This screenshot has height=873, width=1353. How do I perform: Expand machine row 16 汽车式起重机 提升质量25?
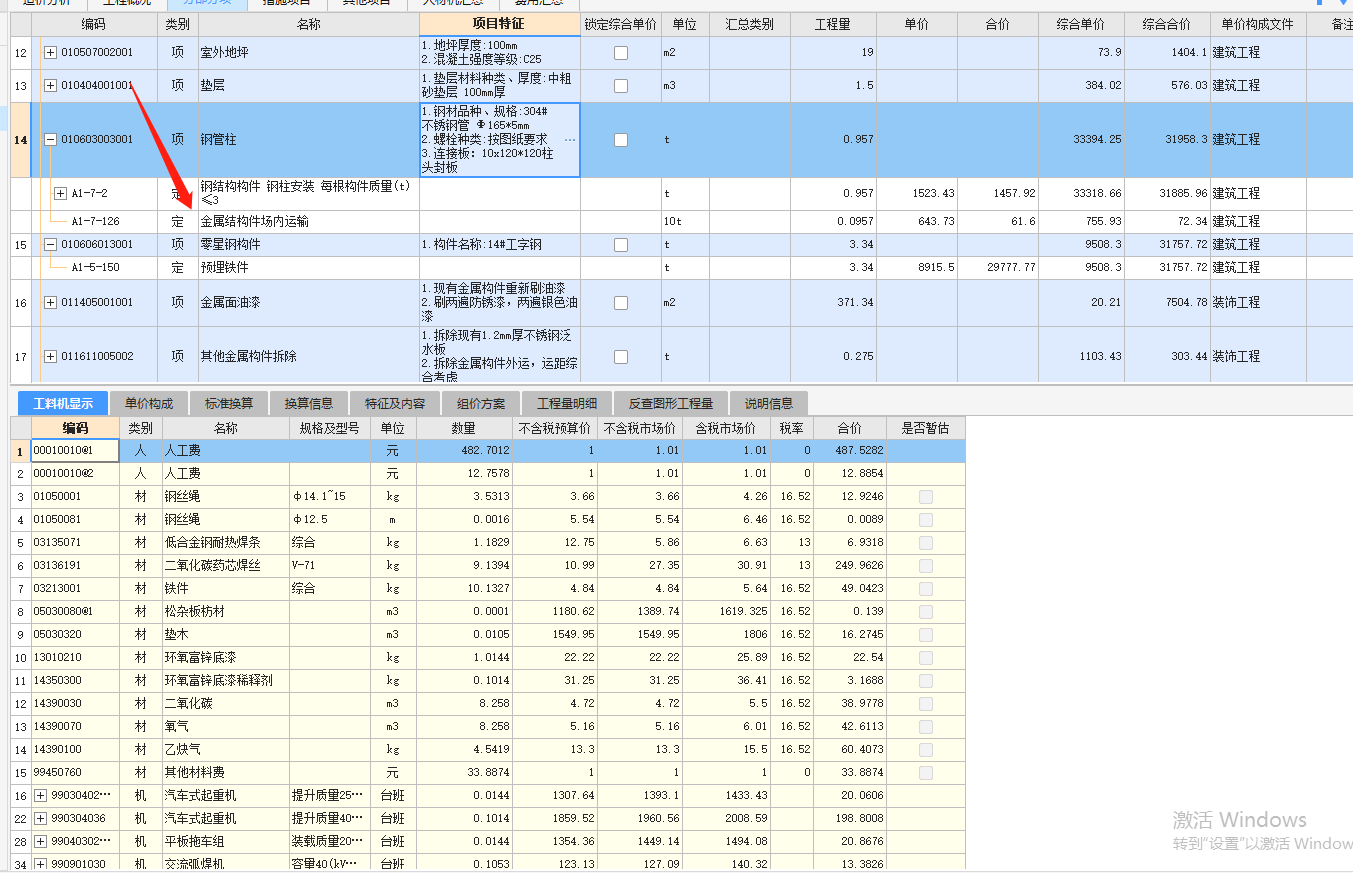(41, 795)
